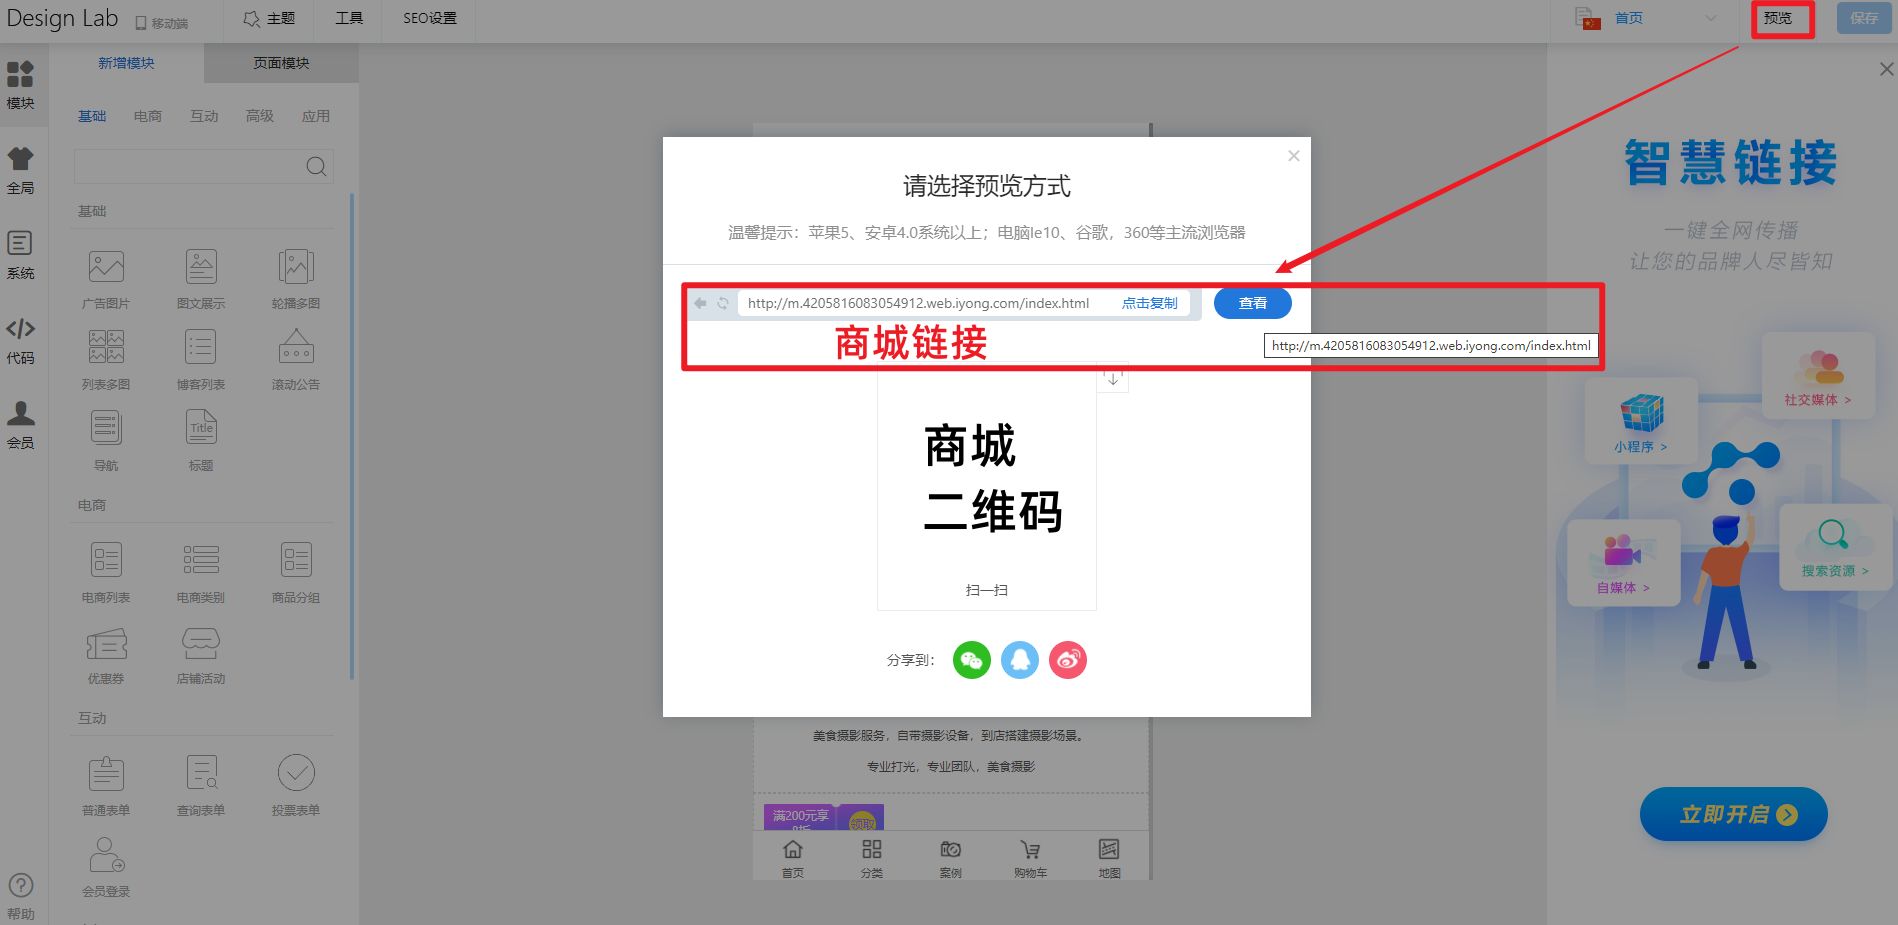1898x925 pixels.
Task: Click 查看 to view the shop link
Action: click(1252, 303)
